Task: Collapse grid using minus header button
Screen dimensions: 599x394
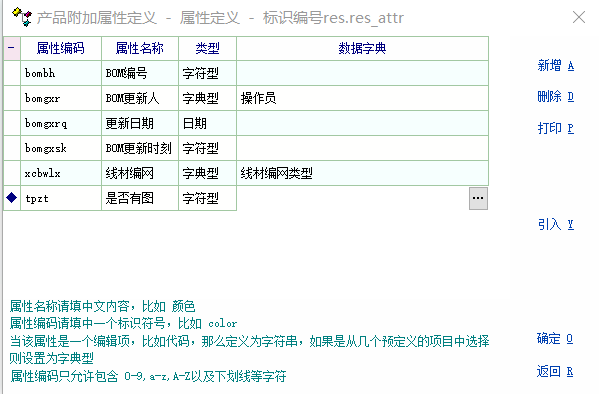Action: click(x=11, y=48)
